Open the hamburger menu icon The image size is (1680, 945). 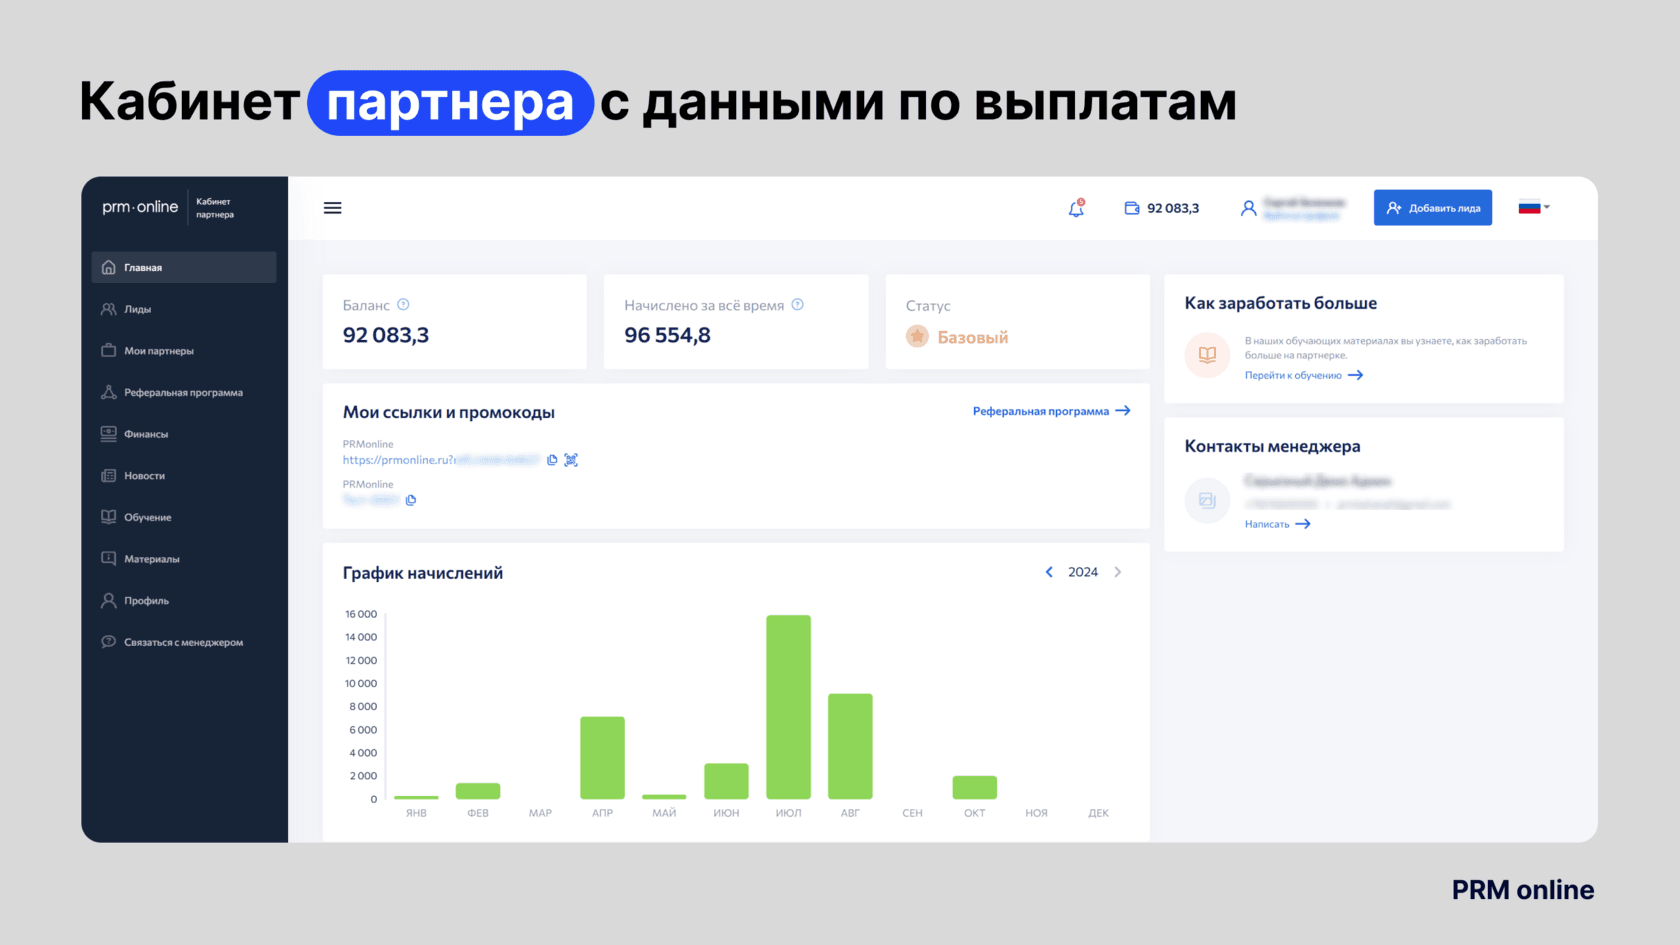[332, 208]
